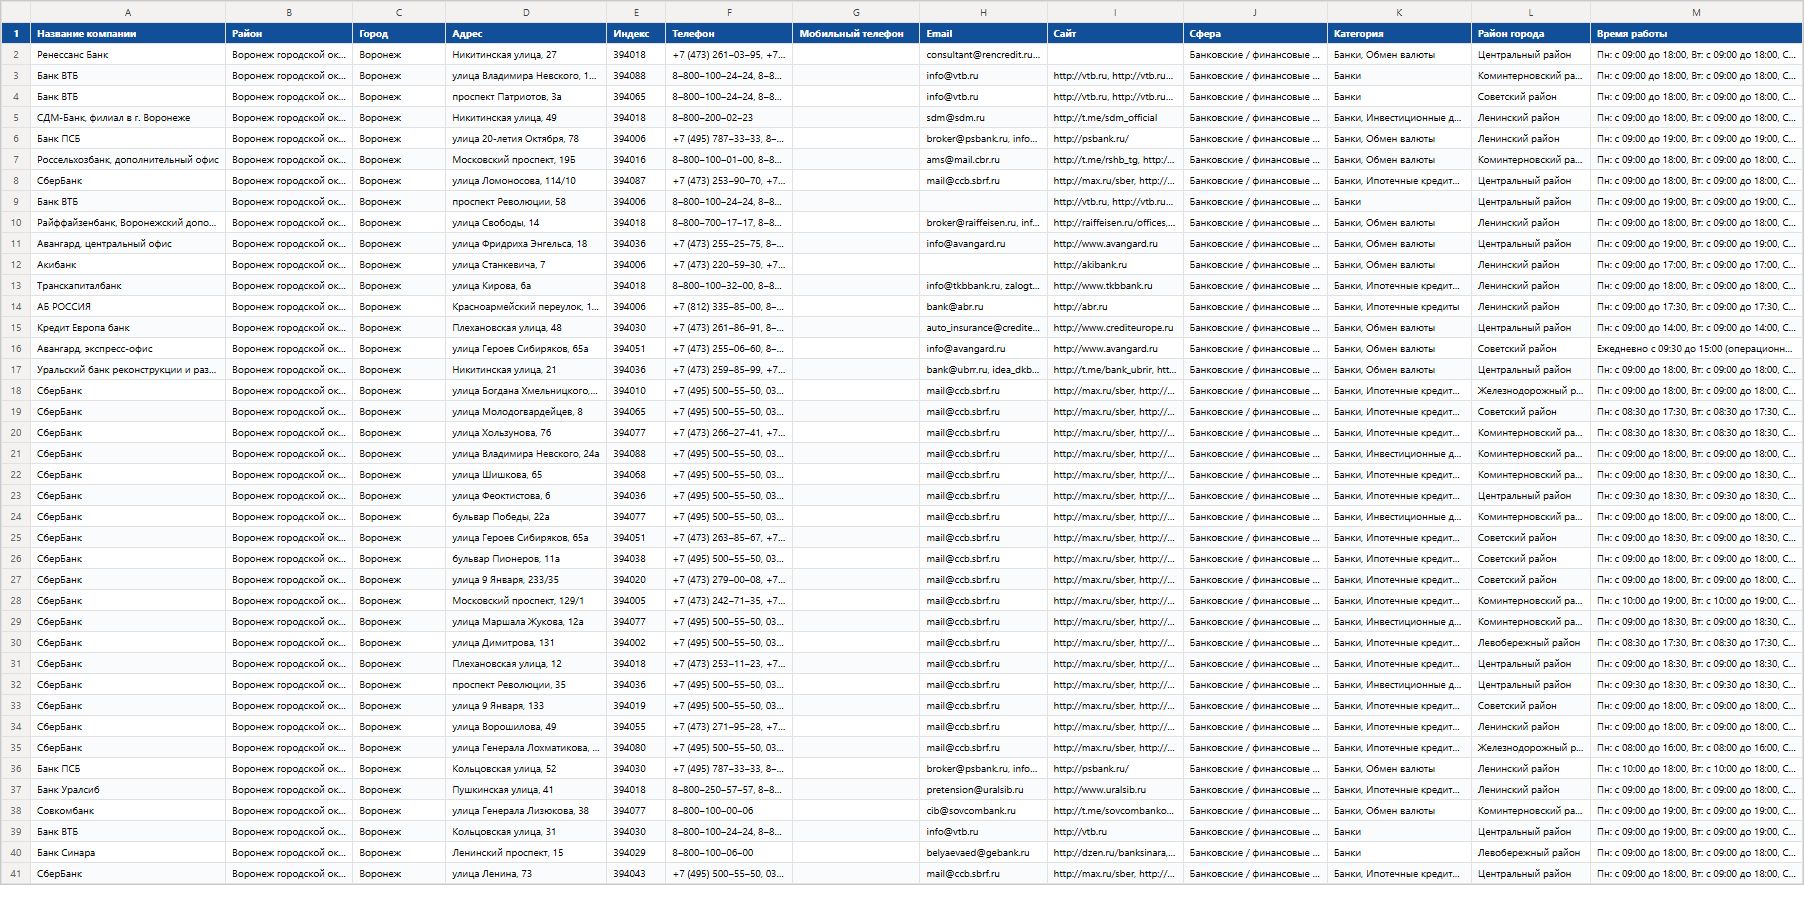Click the 'Категория' header cell
This screenshot has height=902, width=1804.
click(x=1399, y=33)
